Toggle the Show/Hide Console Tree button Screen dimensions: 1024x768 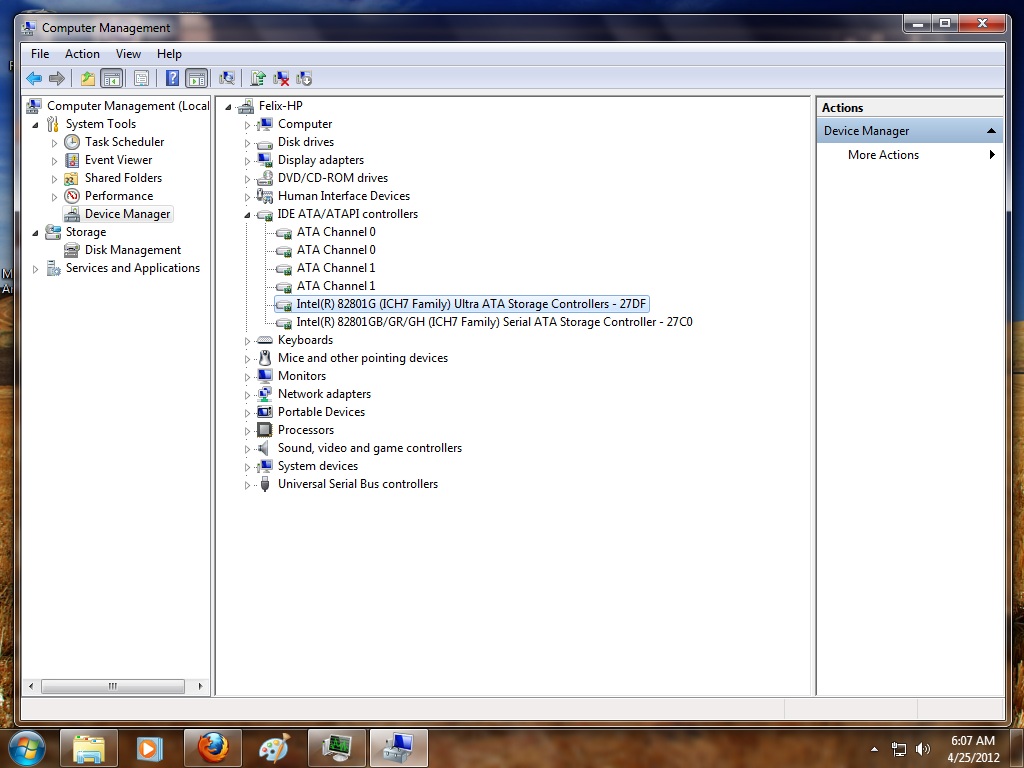coord(112,79)
